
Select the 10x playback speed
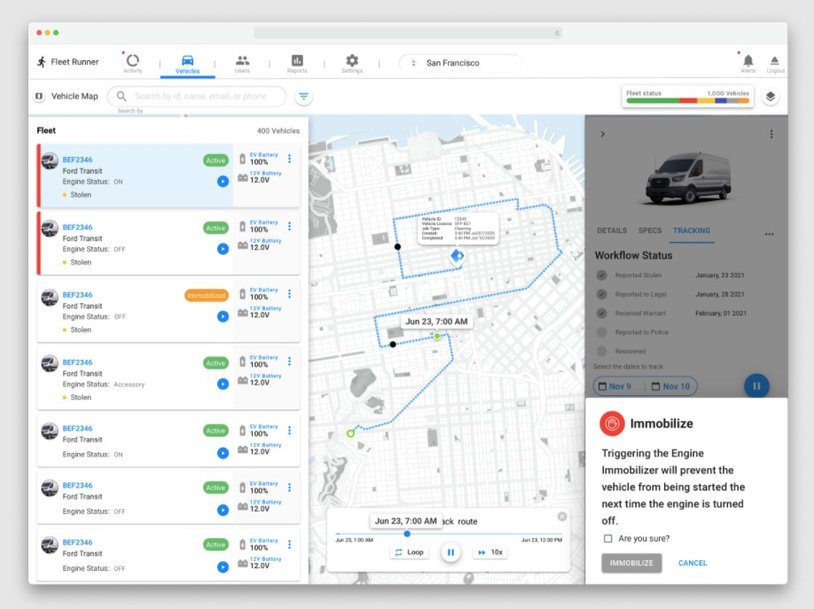tap(490, 552)
